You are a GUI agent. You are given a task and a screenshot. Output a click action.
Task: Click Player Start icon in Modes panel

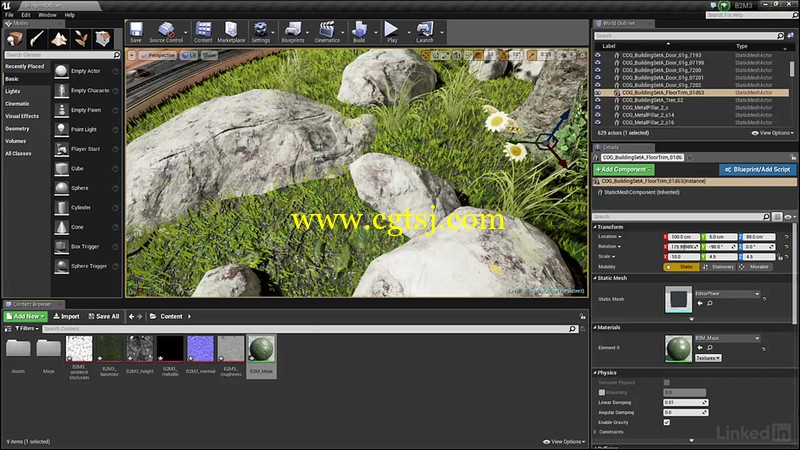coord(61,149)
